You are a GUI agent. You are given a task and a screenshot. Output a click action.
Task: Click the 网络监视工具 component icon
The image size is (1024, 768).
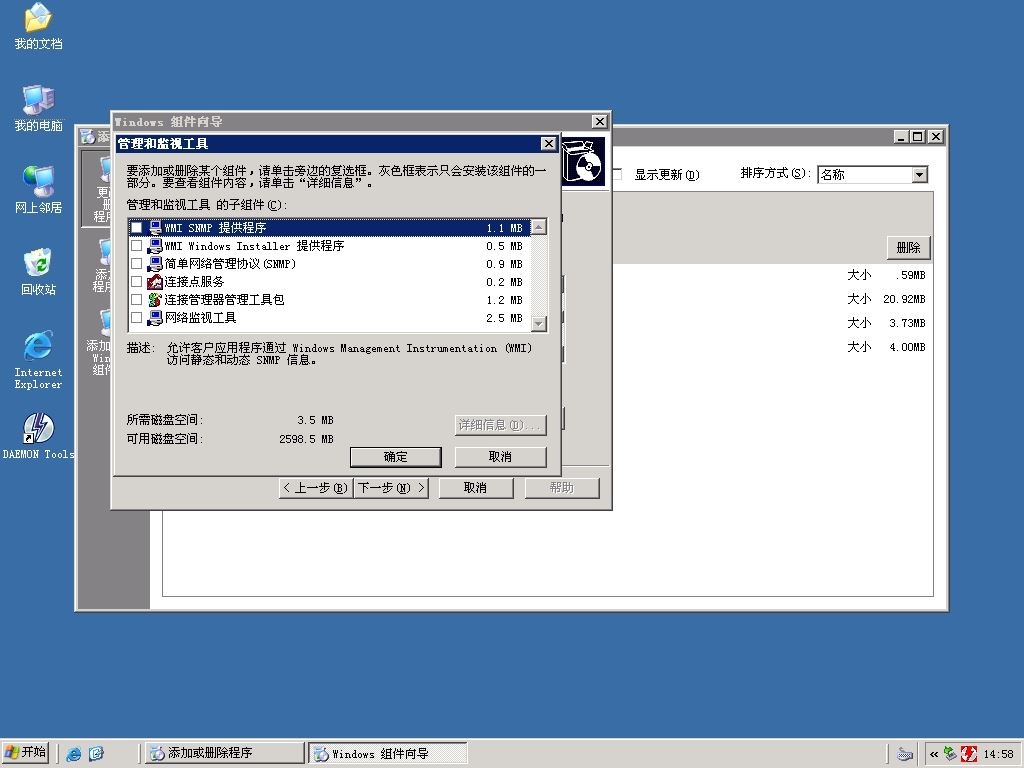point(155,318)
